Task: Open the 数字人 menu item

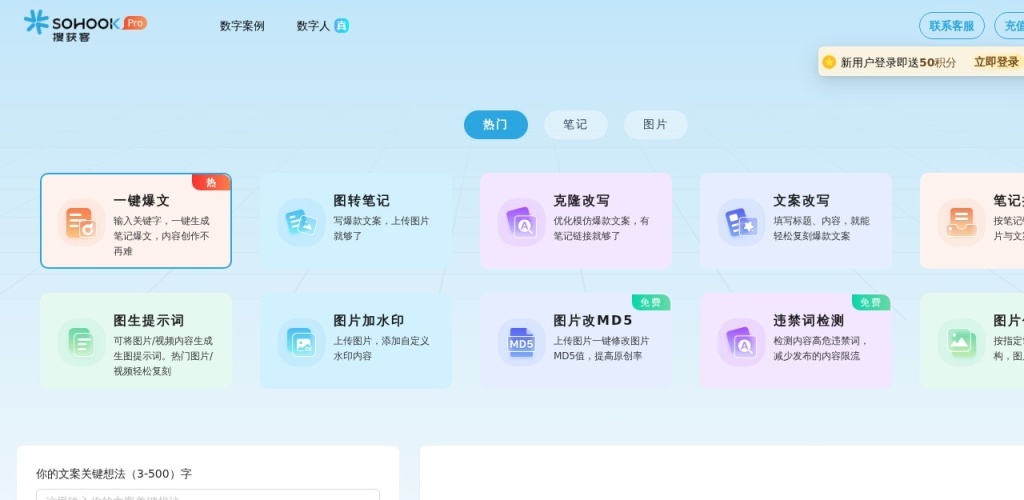Action: tap(313, 26)
